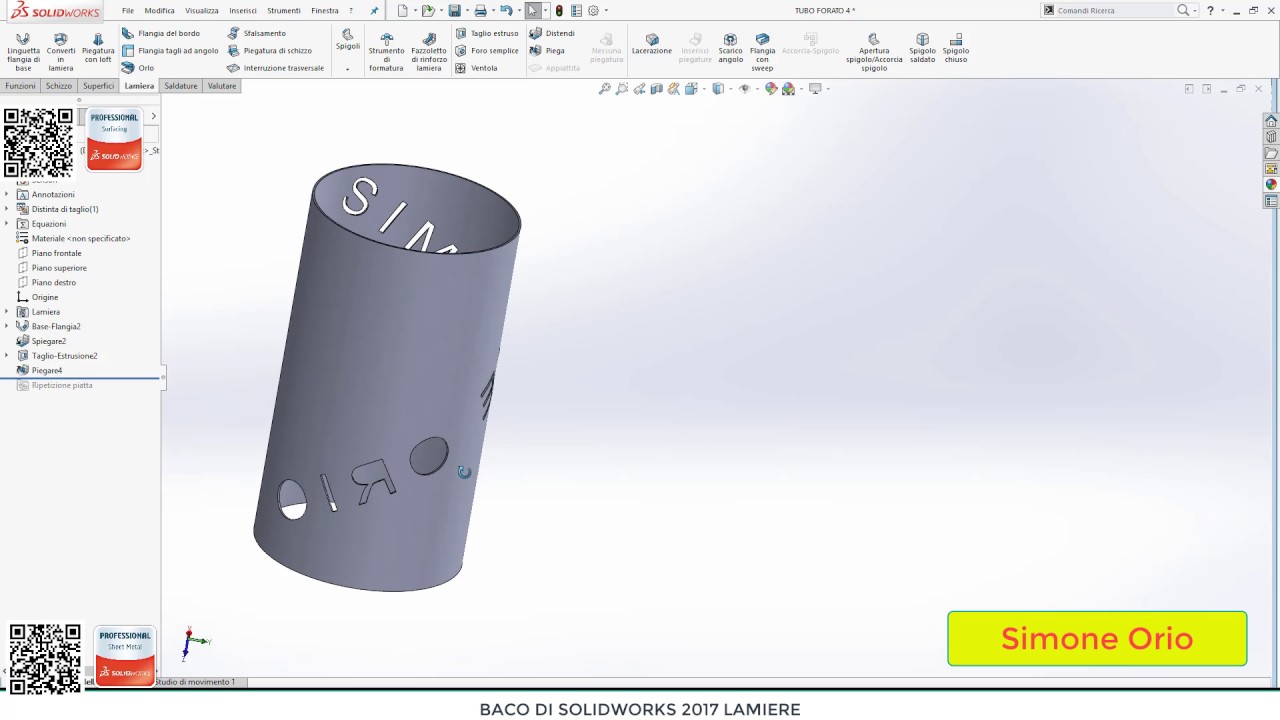Click Edit Appearance color sphere icon
Image resolution: width=1280 pixels, height=720 pixels.
point(770,89)
